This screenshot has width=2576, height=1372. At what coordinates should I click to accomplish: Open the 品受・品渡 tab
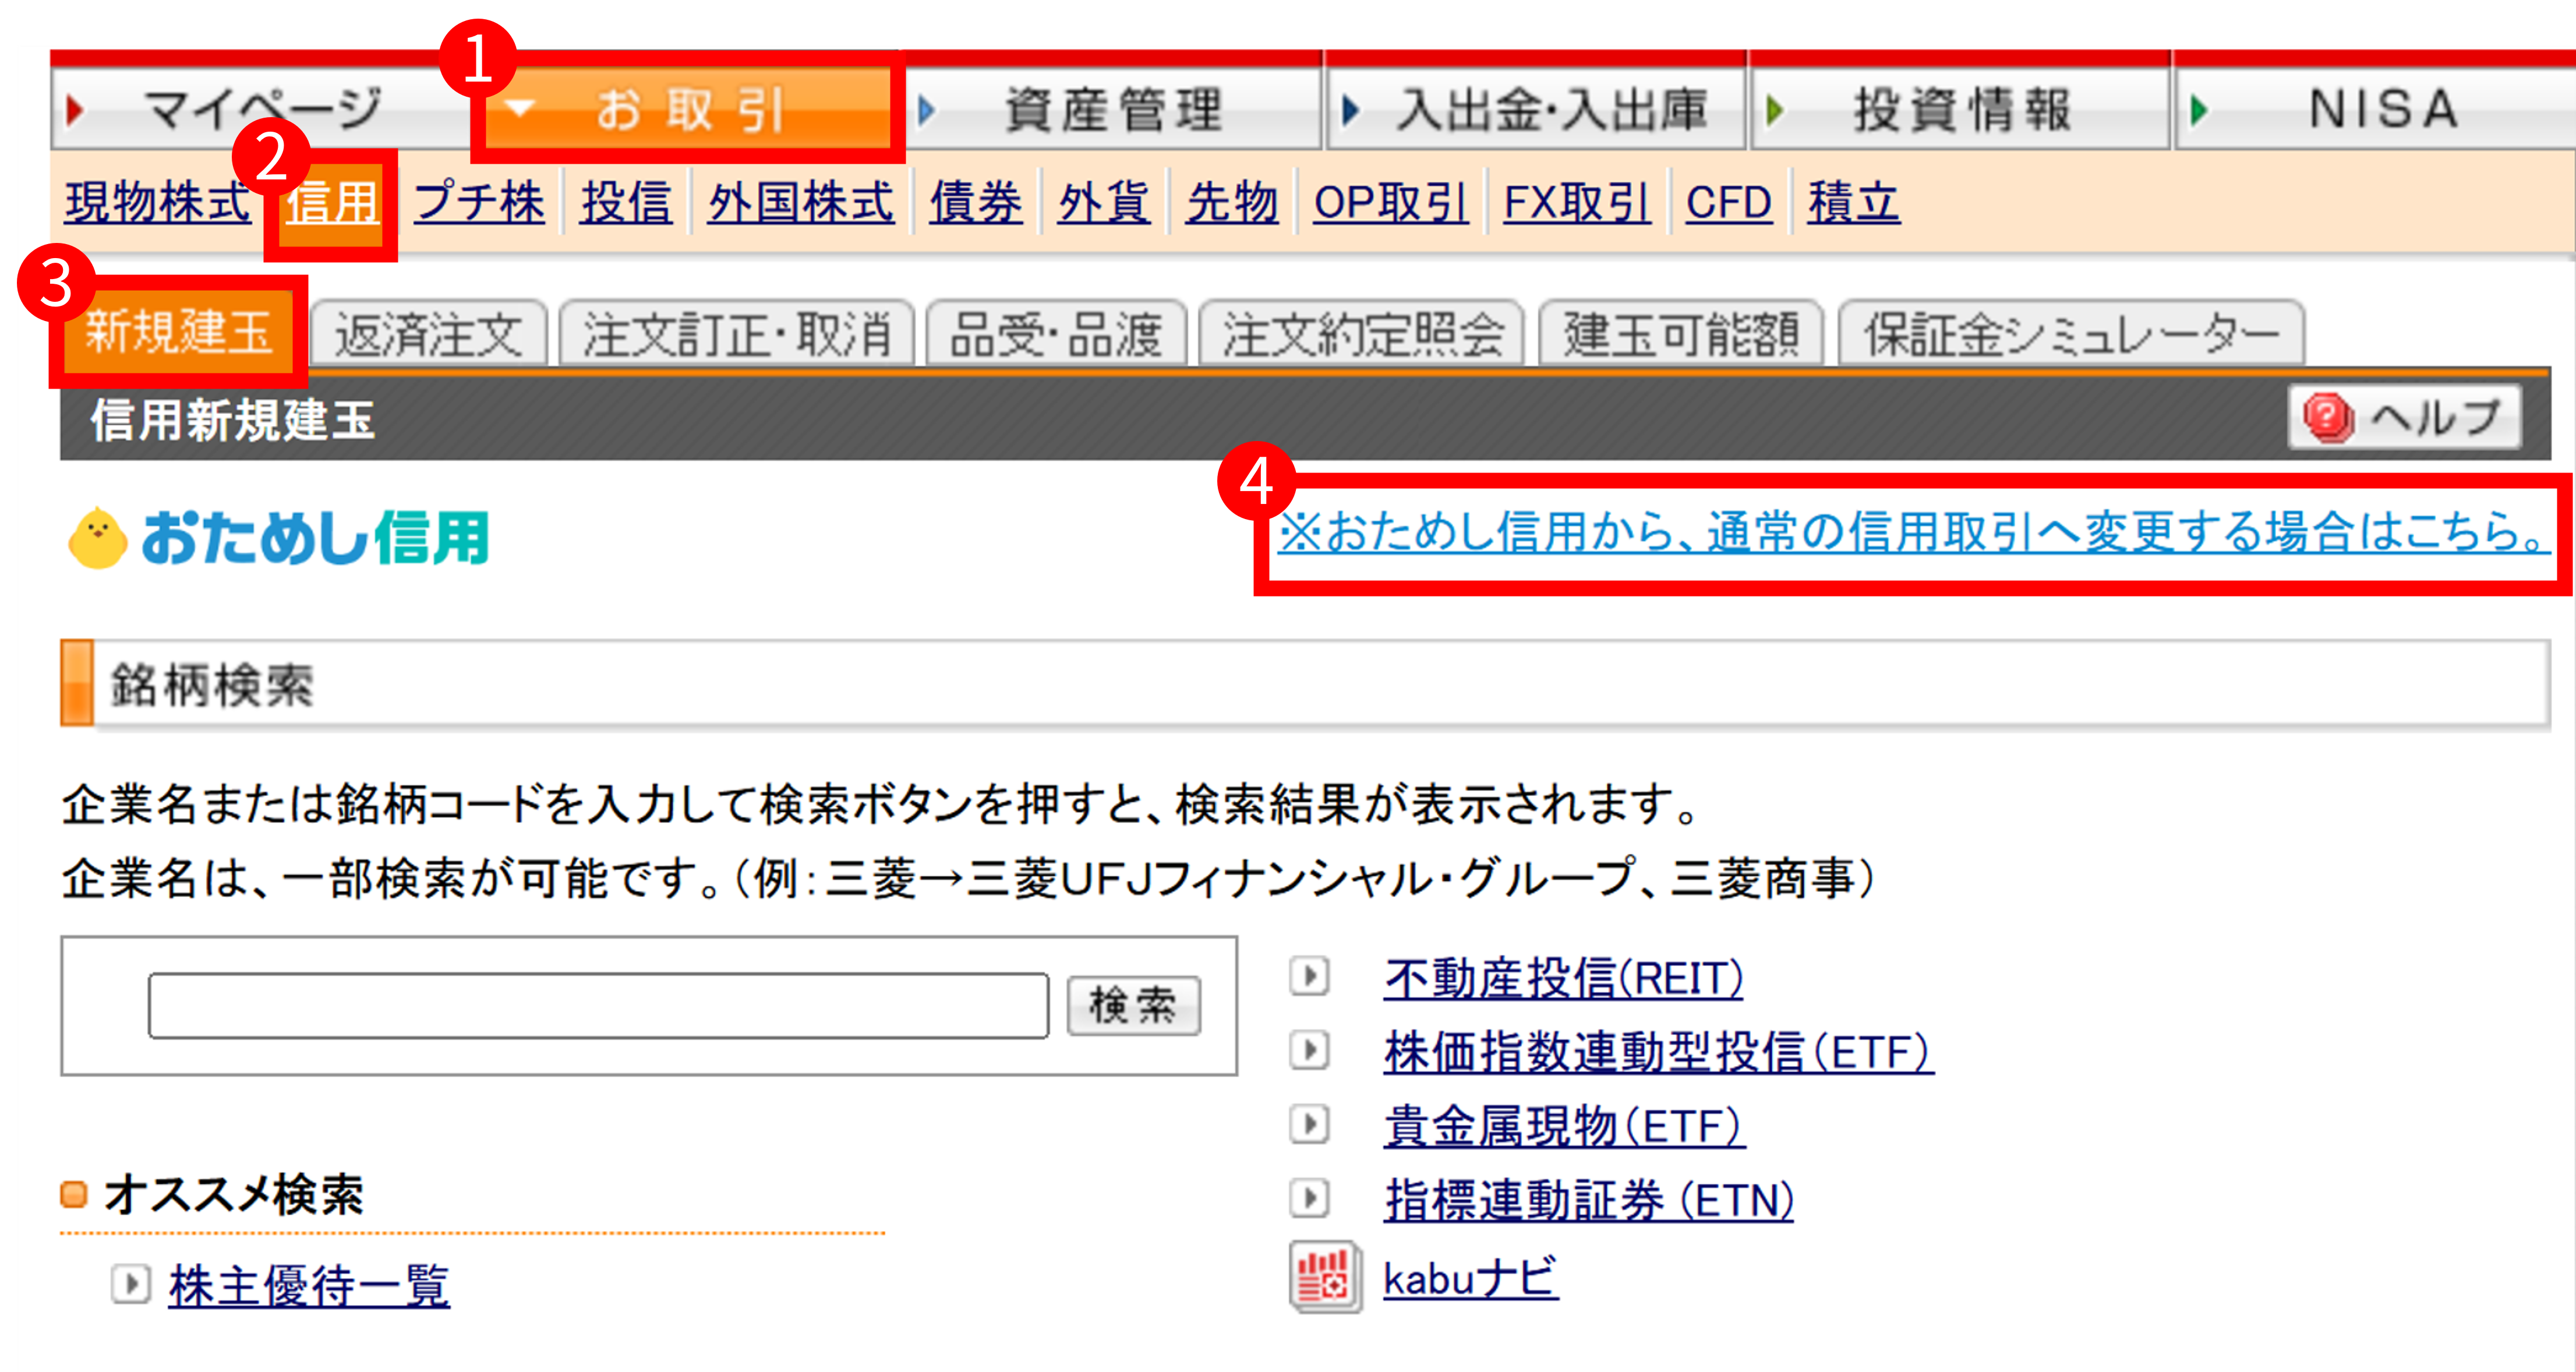click(1056, 333)
